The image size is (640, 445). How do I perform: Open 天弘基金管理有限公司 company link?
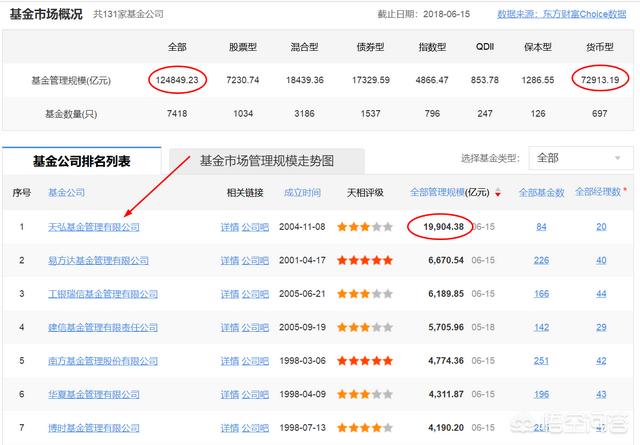[x=93, y=227]
